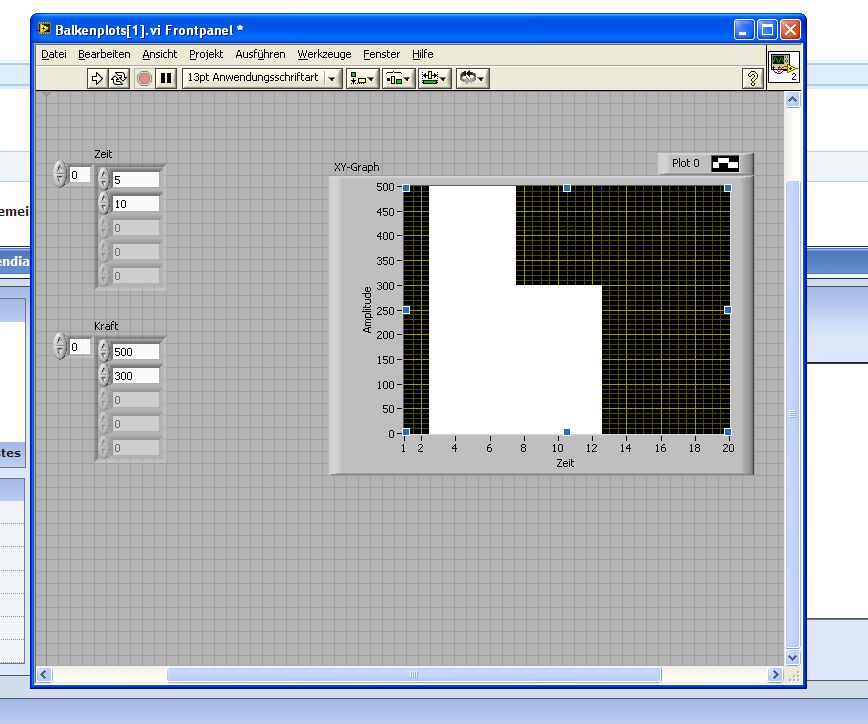
Task: Click the VI icon pane thumbnail
Action: [x=784, y=67]
